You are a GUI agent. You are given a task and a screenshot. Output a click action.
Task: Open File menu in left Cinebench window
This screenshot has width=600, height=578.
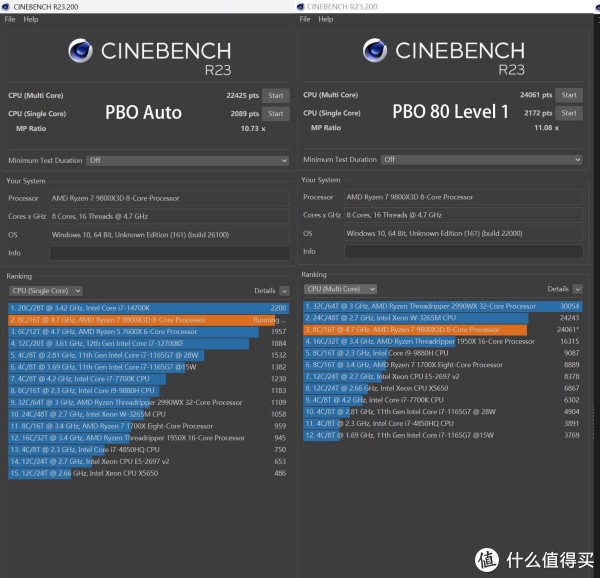[x=10, y=19]
